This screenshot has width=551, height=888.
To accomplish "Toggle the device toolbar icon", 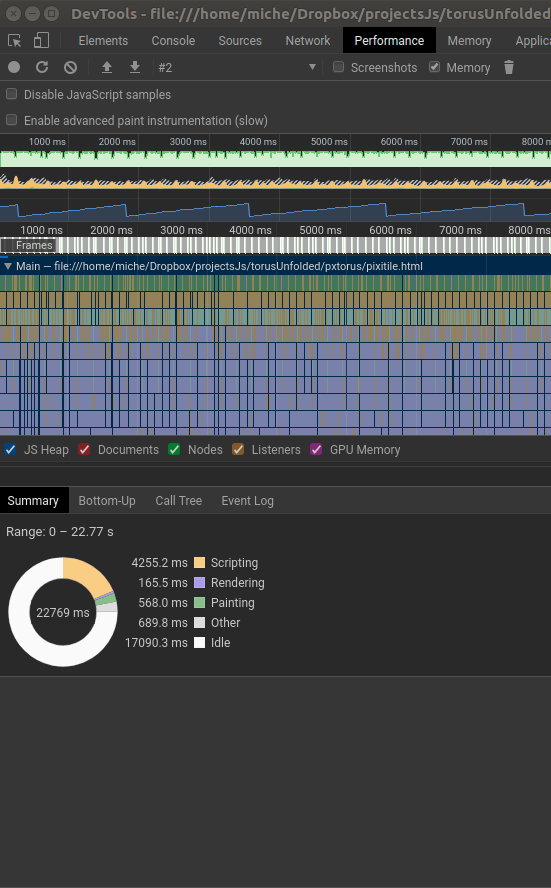I will click(x=41, y=40).
